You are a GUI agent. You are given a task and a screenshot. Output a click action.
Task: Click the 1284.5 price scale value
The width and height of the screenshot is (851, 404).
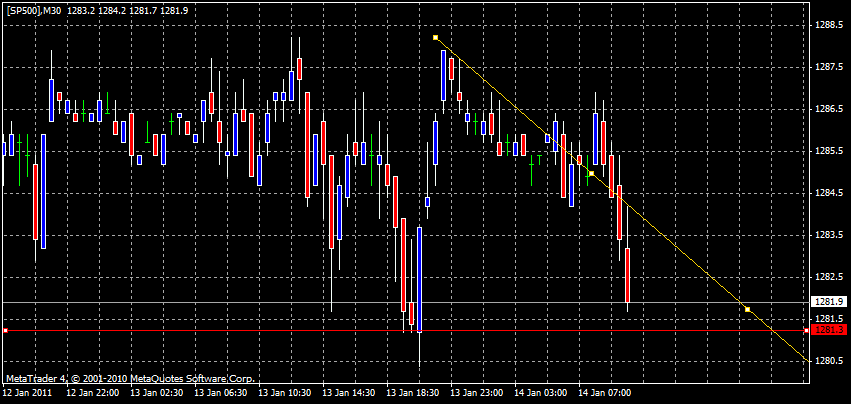pos(828,193)
